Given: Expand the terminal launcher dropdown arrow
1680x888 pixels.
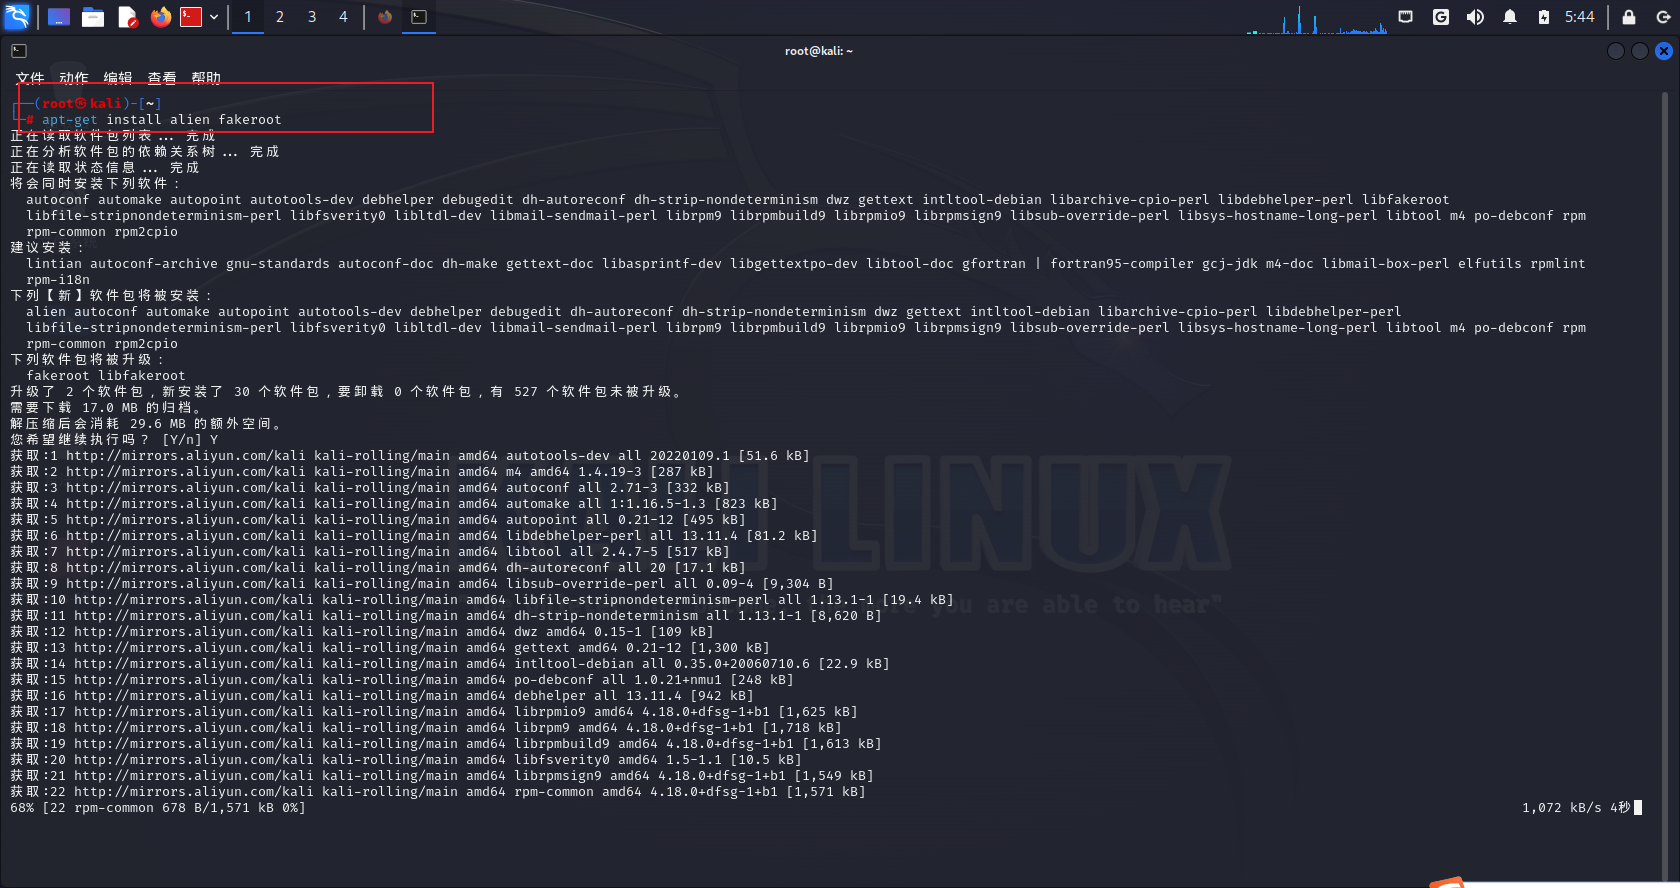Looking at the screenshot, I should click(214, 17).
